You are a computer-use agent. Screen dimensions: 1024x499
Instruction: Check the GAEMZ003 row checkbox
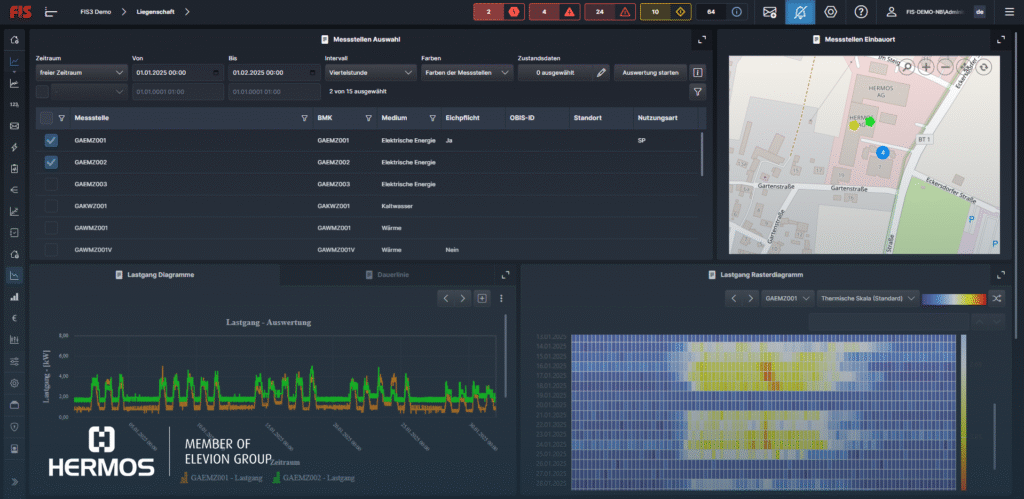tap(51, 184)
